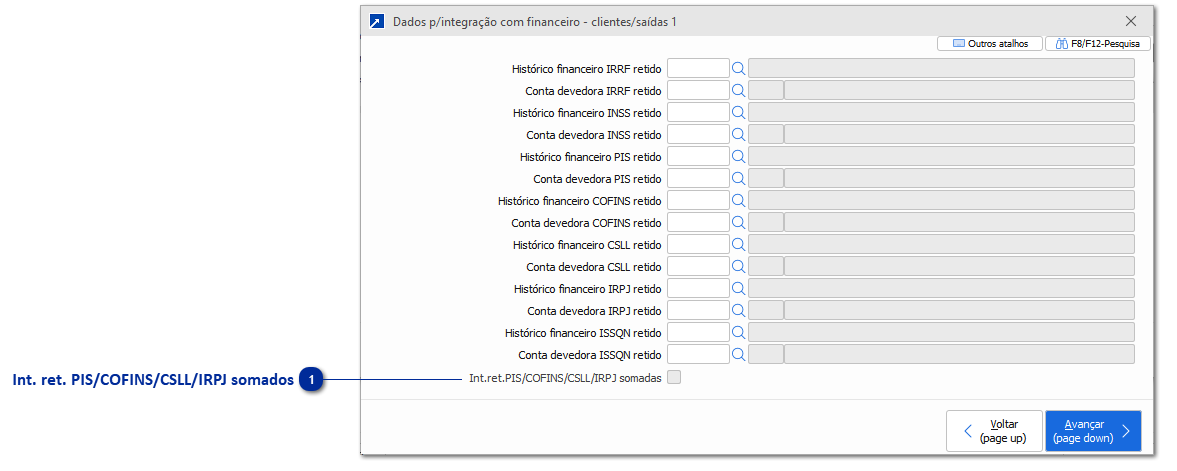1177x471 pixels.
Task: Click search icon for Histórico financeiro IRPJ retido
Action: pos(739,288)
